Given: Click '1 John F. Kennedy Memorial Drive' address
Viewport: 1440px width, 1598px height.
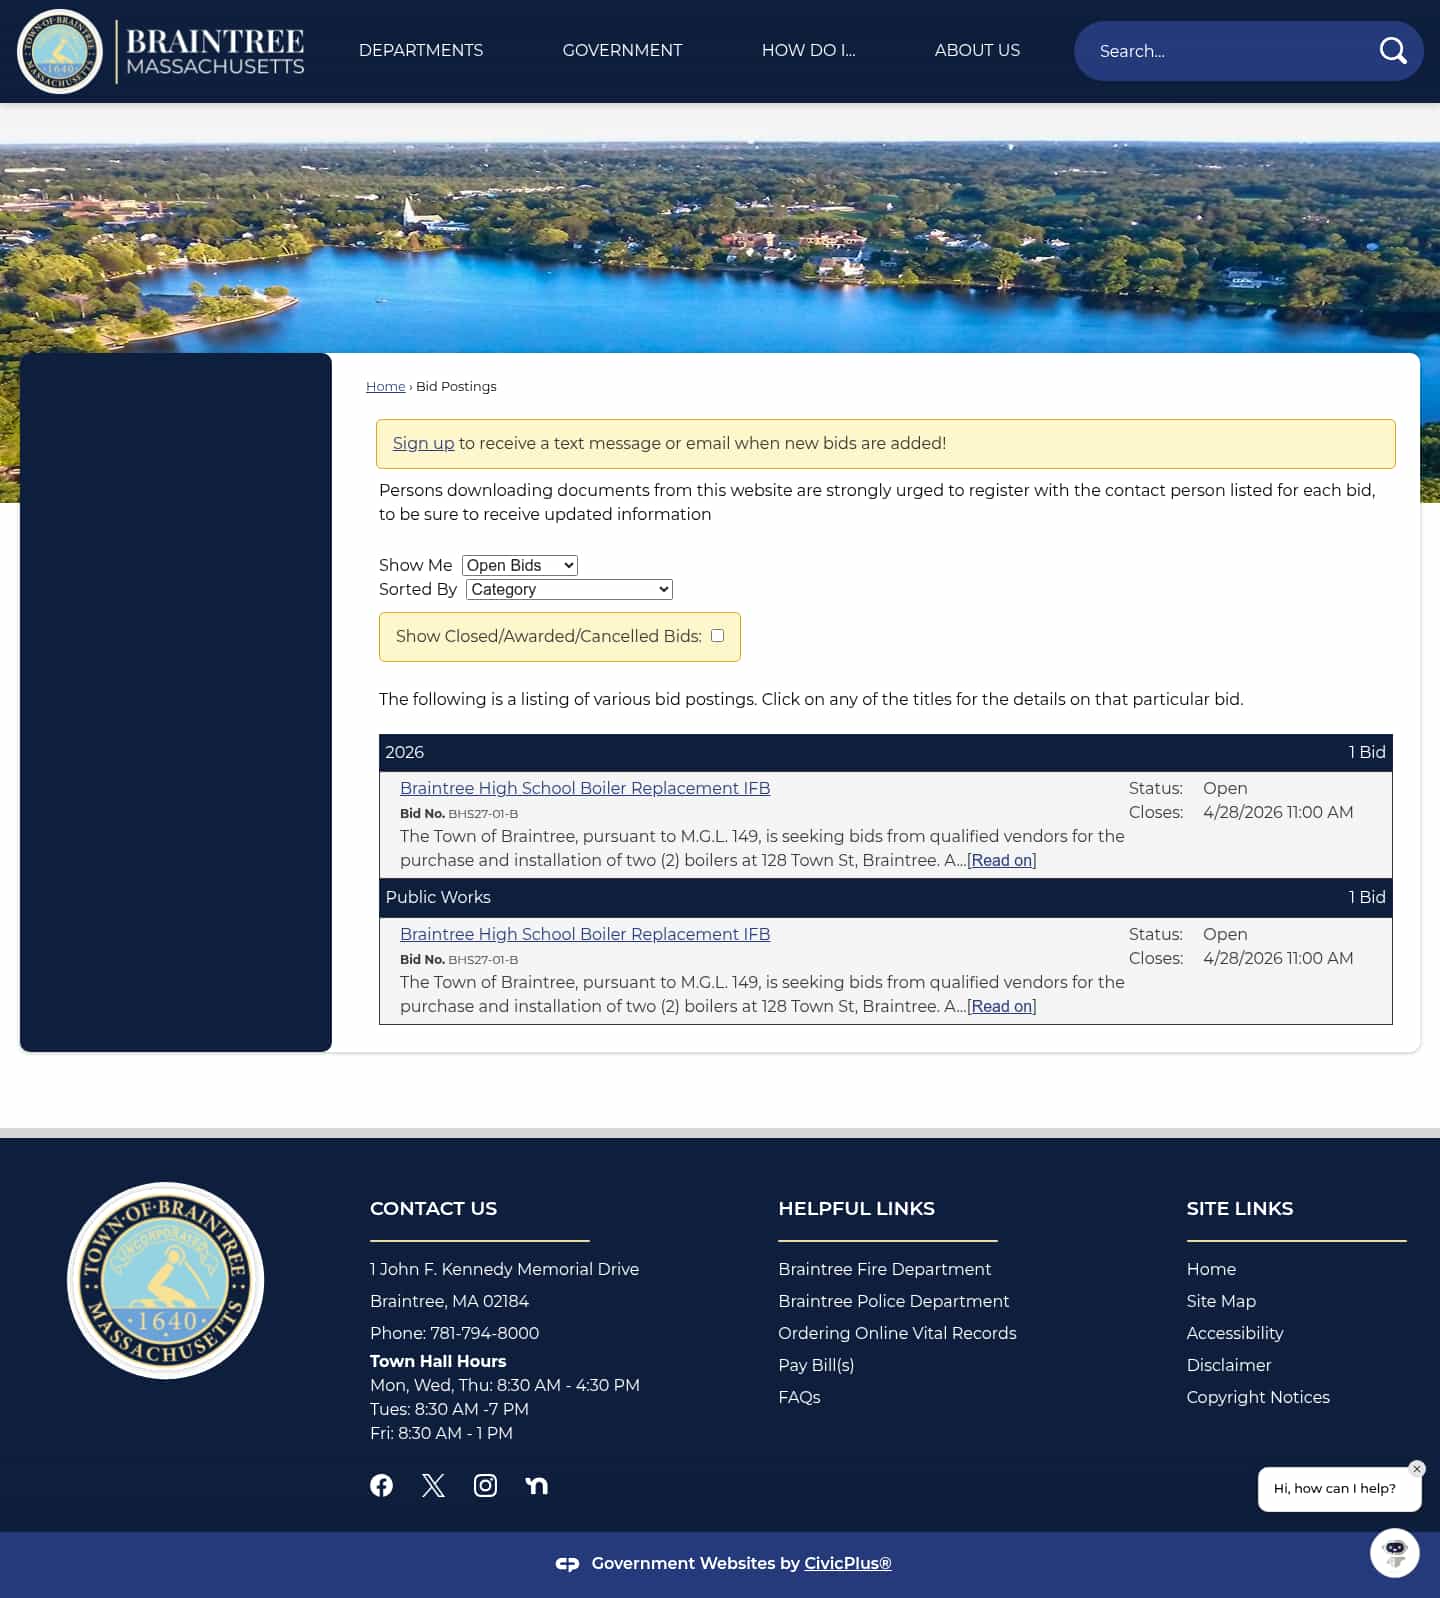Looking at the screenshot, I should click(504, 1269).
